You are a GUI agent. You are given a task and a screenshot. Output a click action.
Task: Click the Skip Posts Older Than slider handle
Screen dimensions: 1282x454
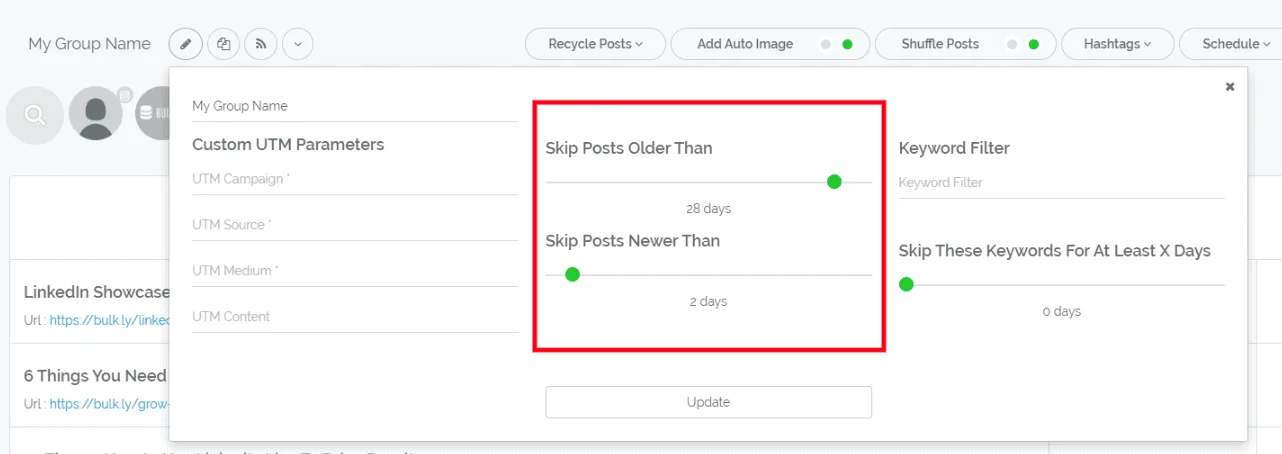(x=834, y=182)
